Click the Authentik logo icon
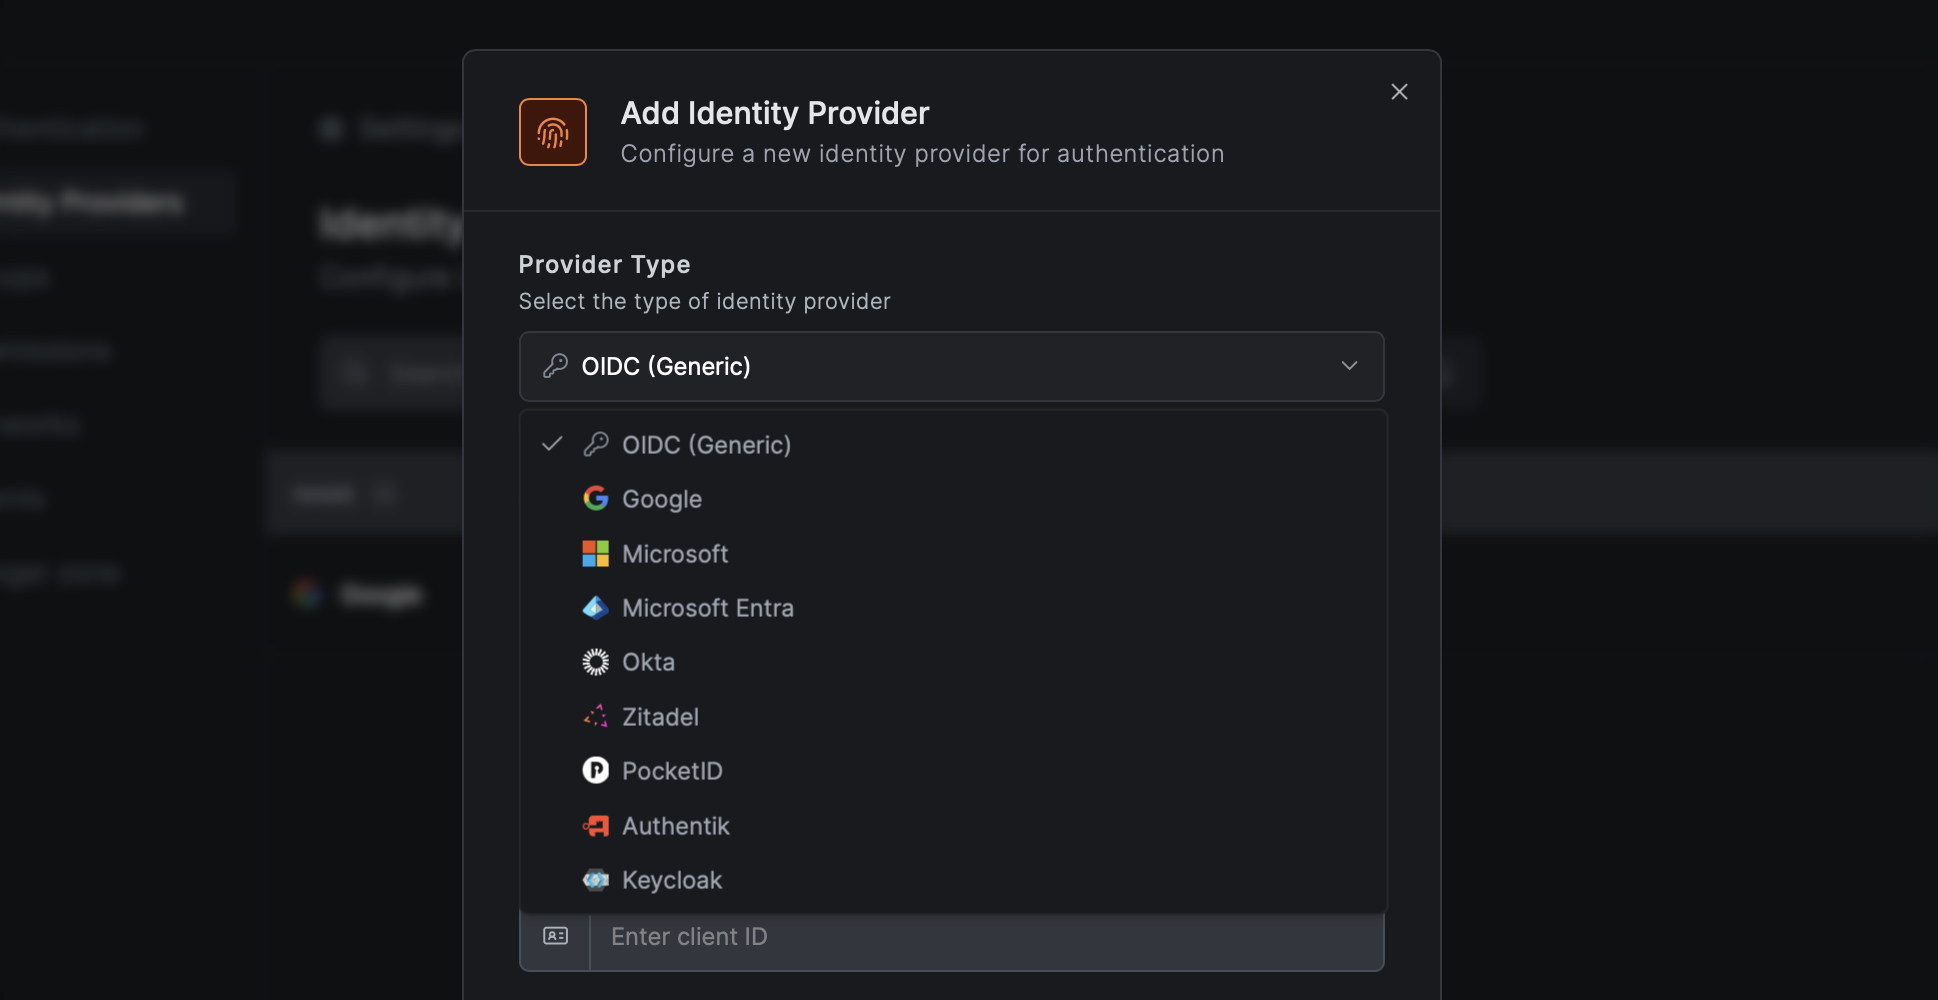Screen dimensions: 1938x1000 click(595, 825)
